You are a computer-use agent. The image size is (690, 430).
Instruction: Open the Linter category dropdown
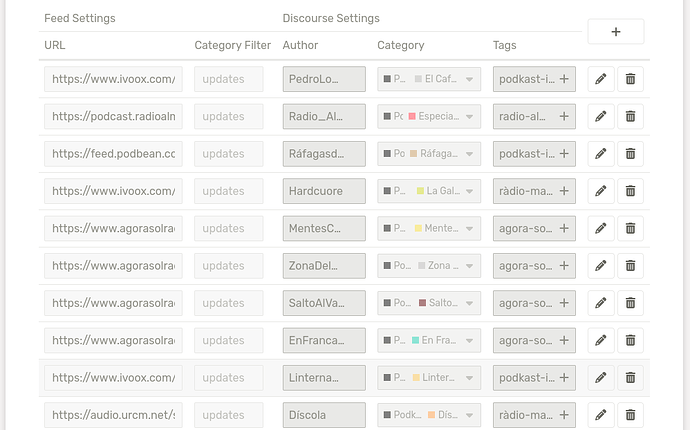(429, 378)
